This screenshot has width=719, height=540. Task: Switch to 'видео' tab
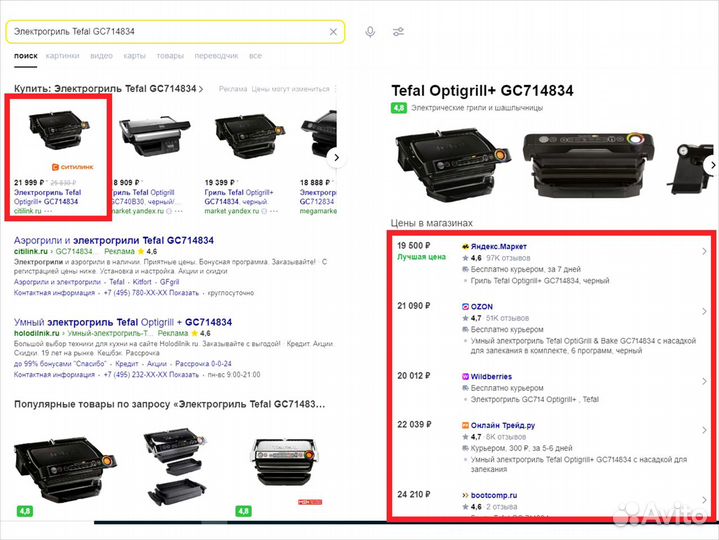coord(101,56)
